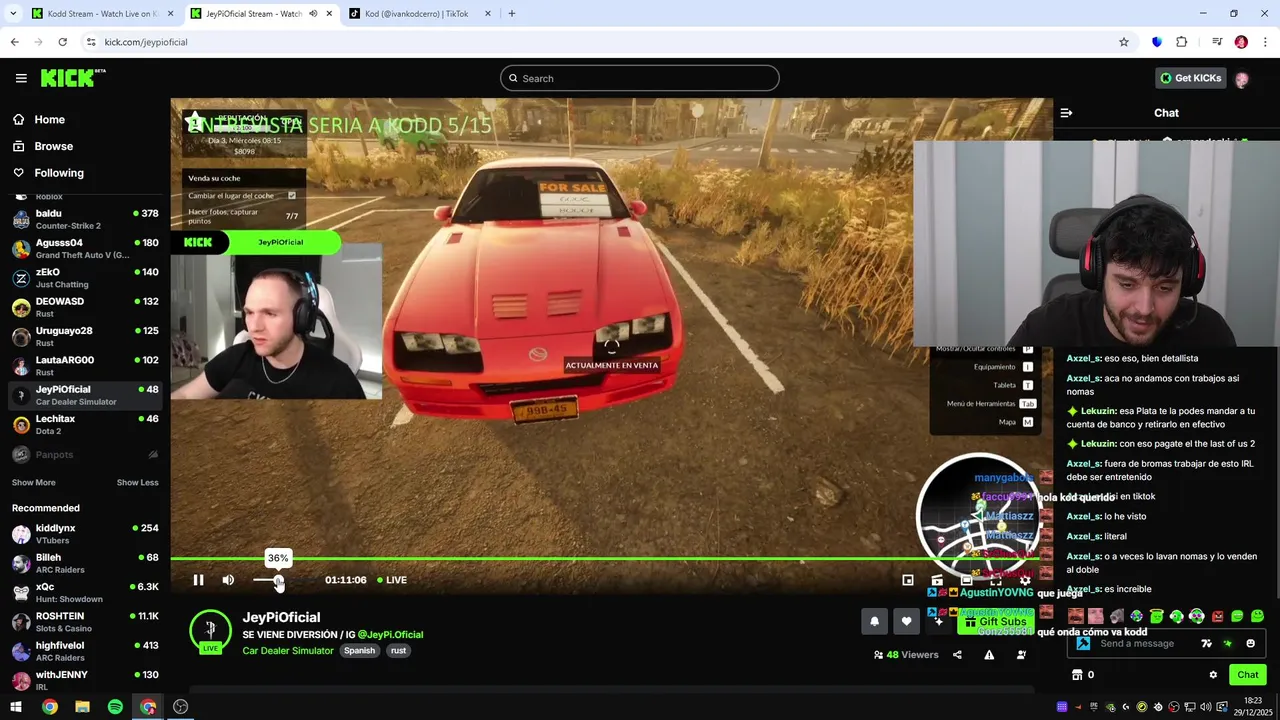
Task: Open the Kick hamburger menu
Action: click(21, 78)
